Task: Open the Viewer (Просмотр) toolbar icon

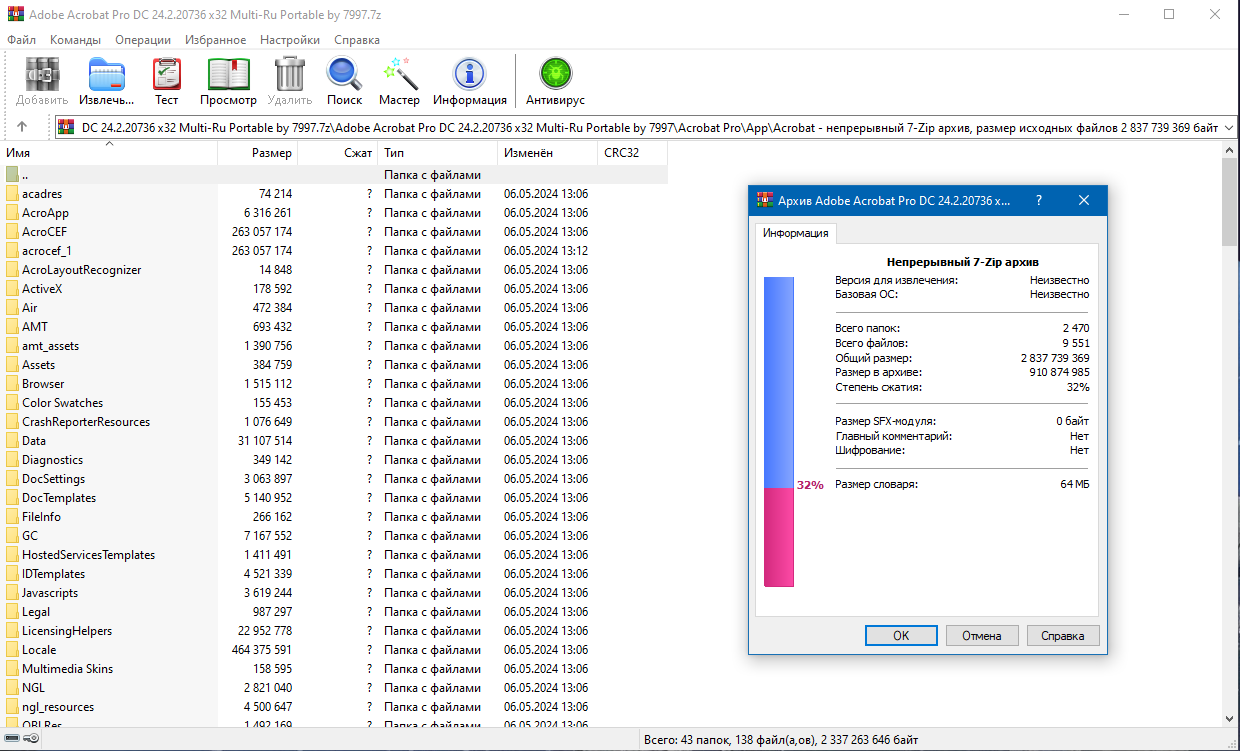Action: [x=228, y=81]
